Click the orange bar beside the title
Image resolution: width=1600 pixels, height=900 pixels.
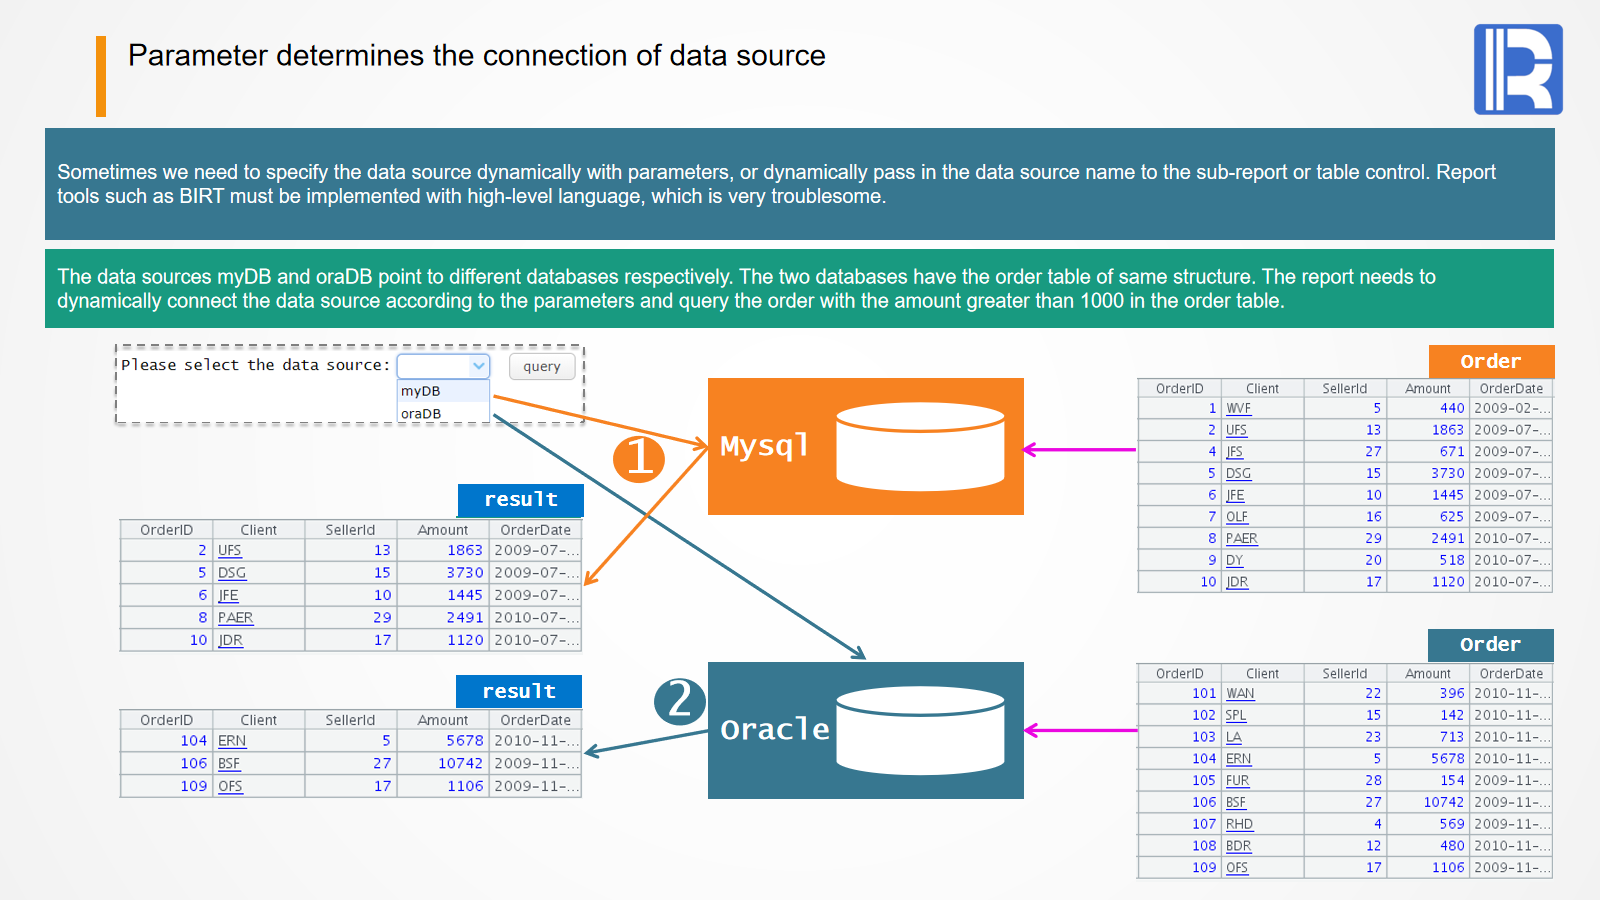(101, 76)
